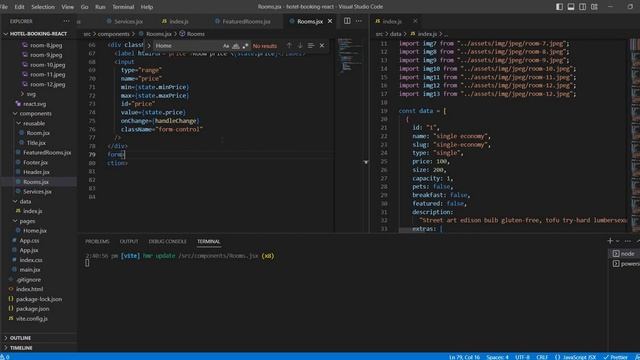Go to next find match
The image size is (640, 360).
300,46
